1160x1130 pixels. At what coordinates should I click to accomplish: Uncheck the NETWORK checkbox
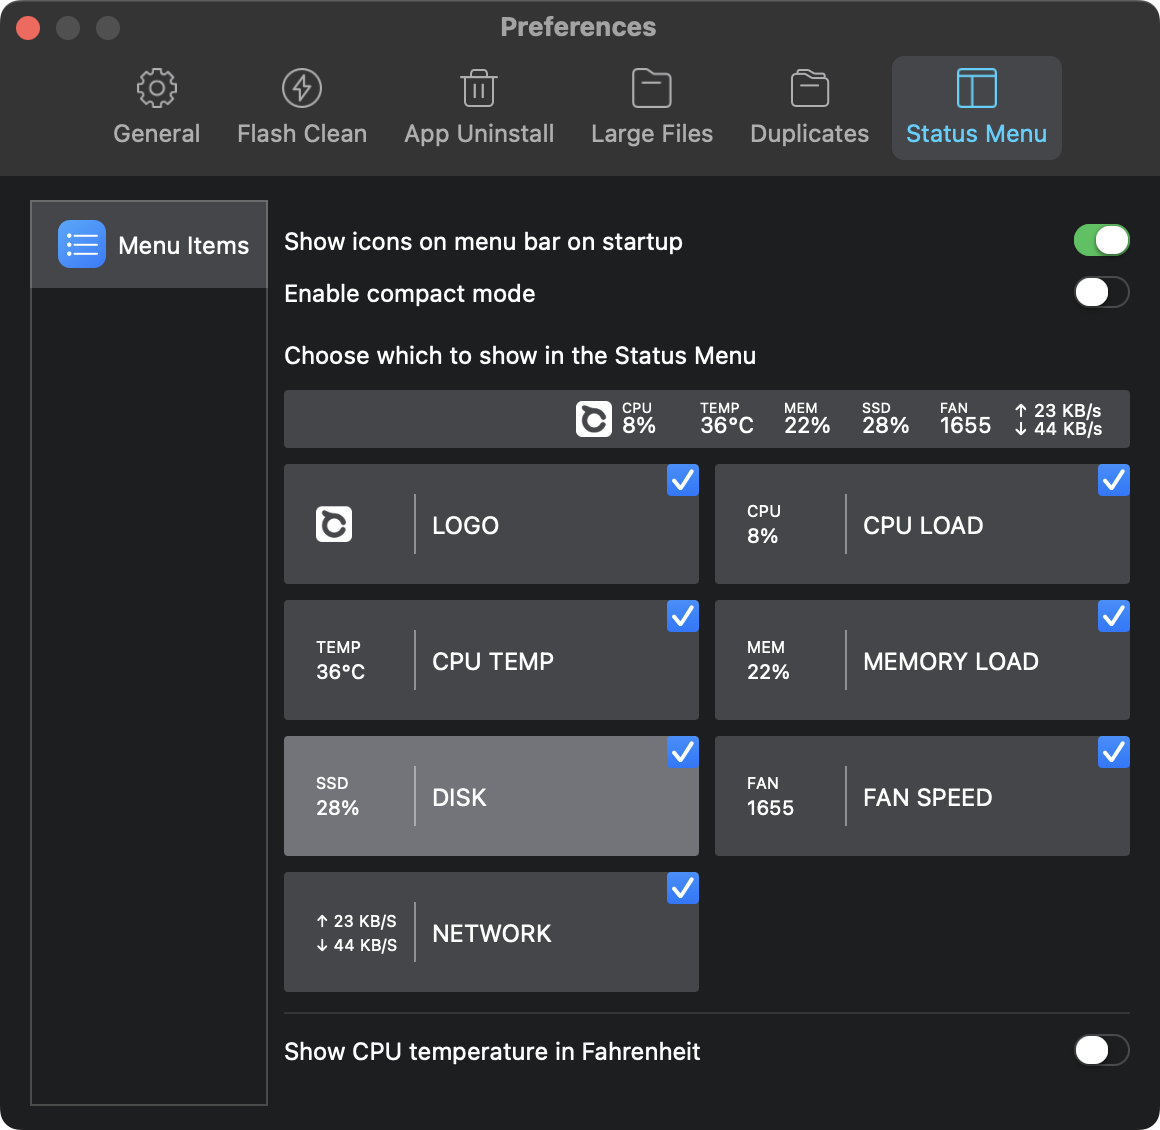pyautogui.click(x=682, y=889)
